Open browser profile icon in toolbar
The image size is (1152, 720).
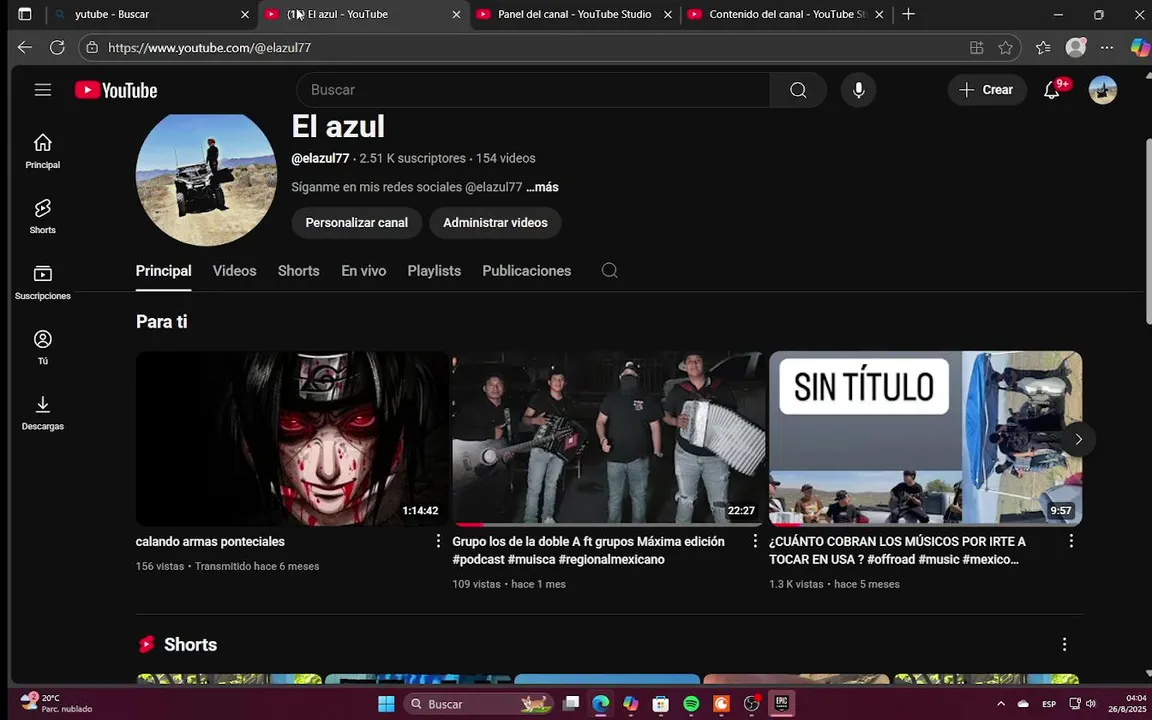point(1075,48)
